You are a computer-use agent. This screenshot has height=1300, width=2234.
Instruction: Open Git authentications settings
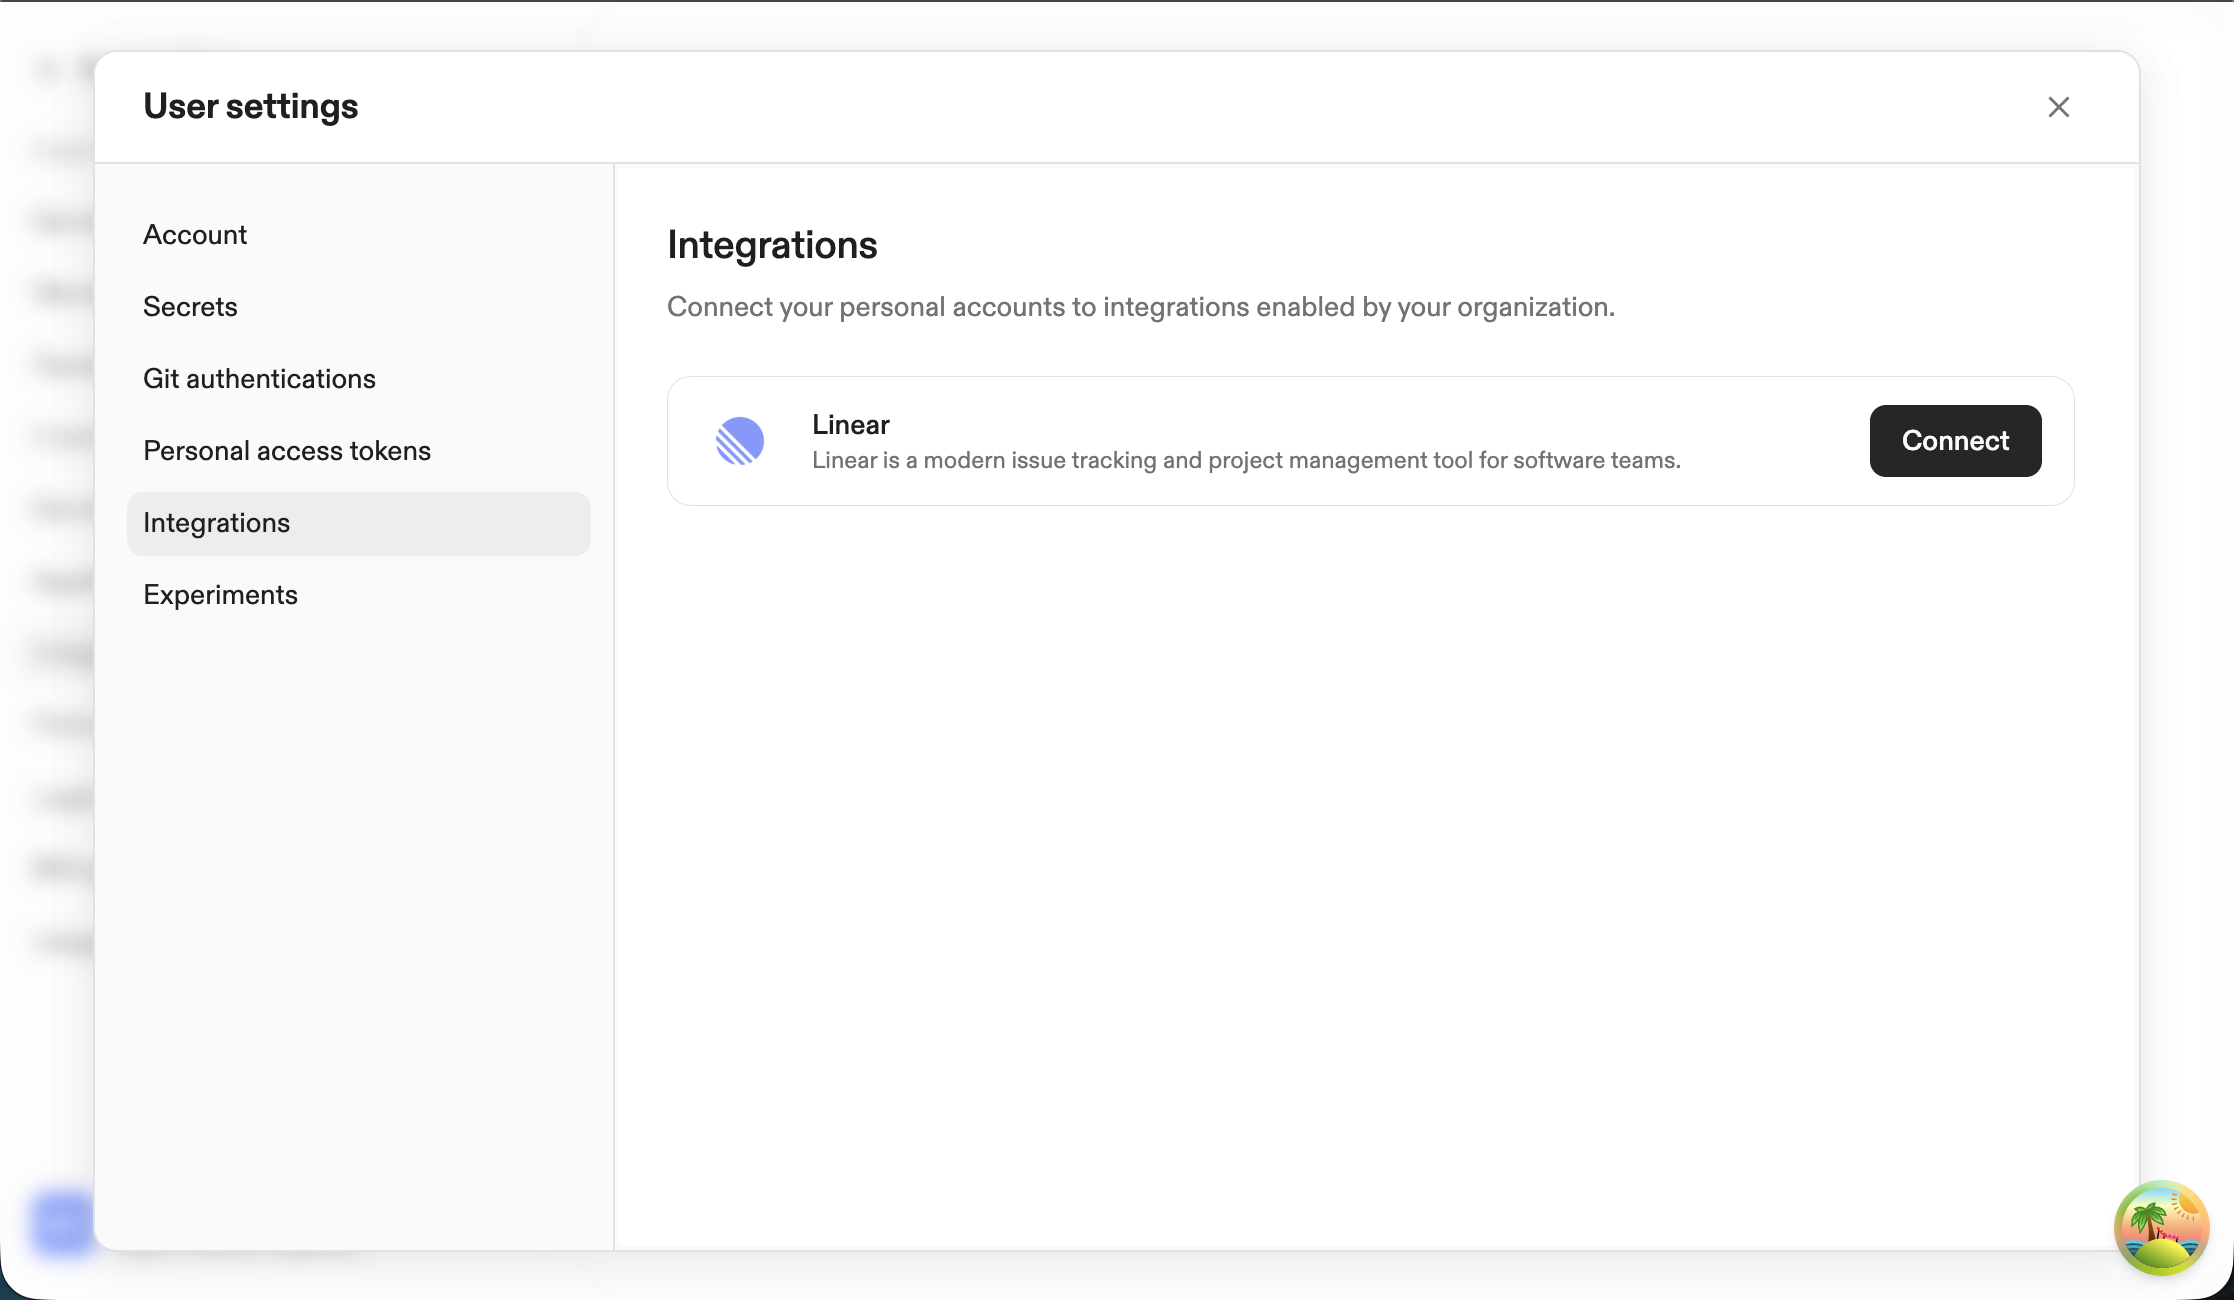[x=260, y=378]
